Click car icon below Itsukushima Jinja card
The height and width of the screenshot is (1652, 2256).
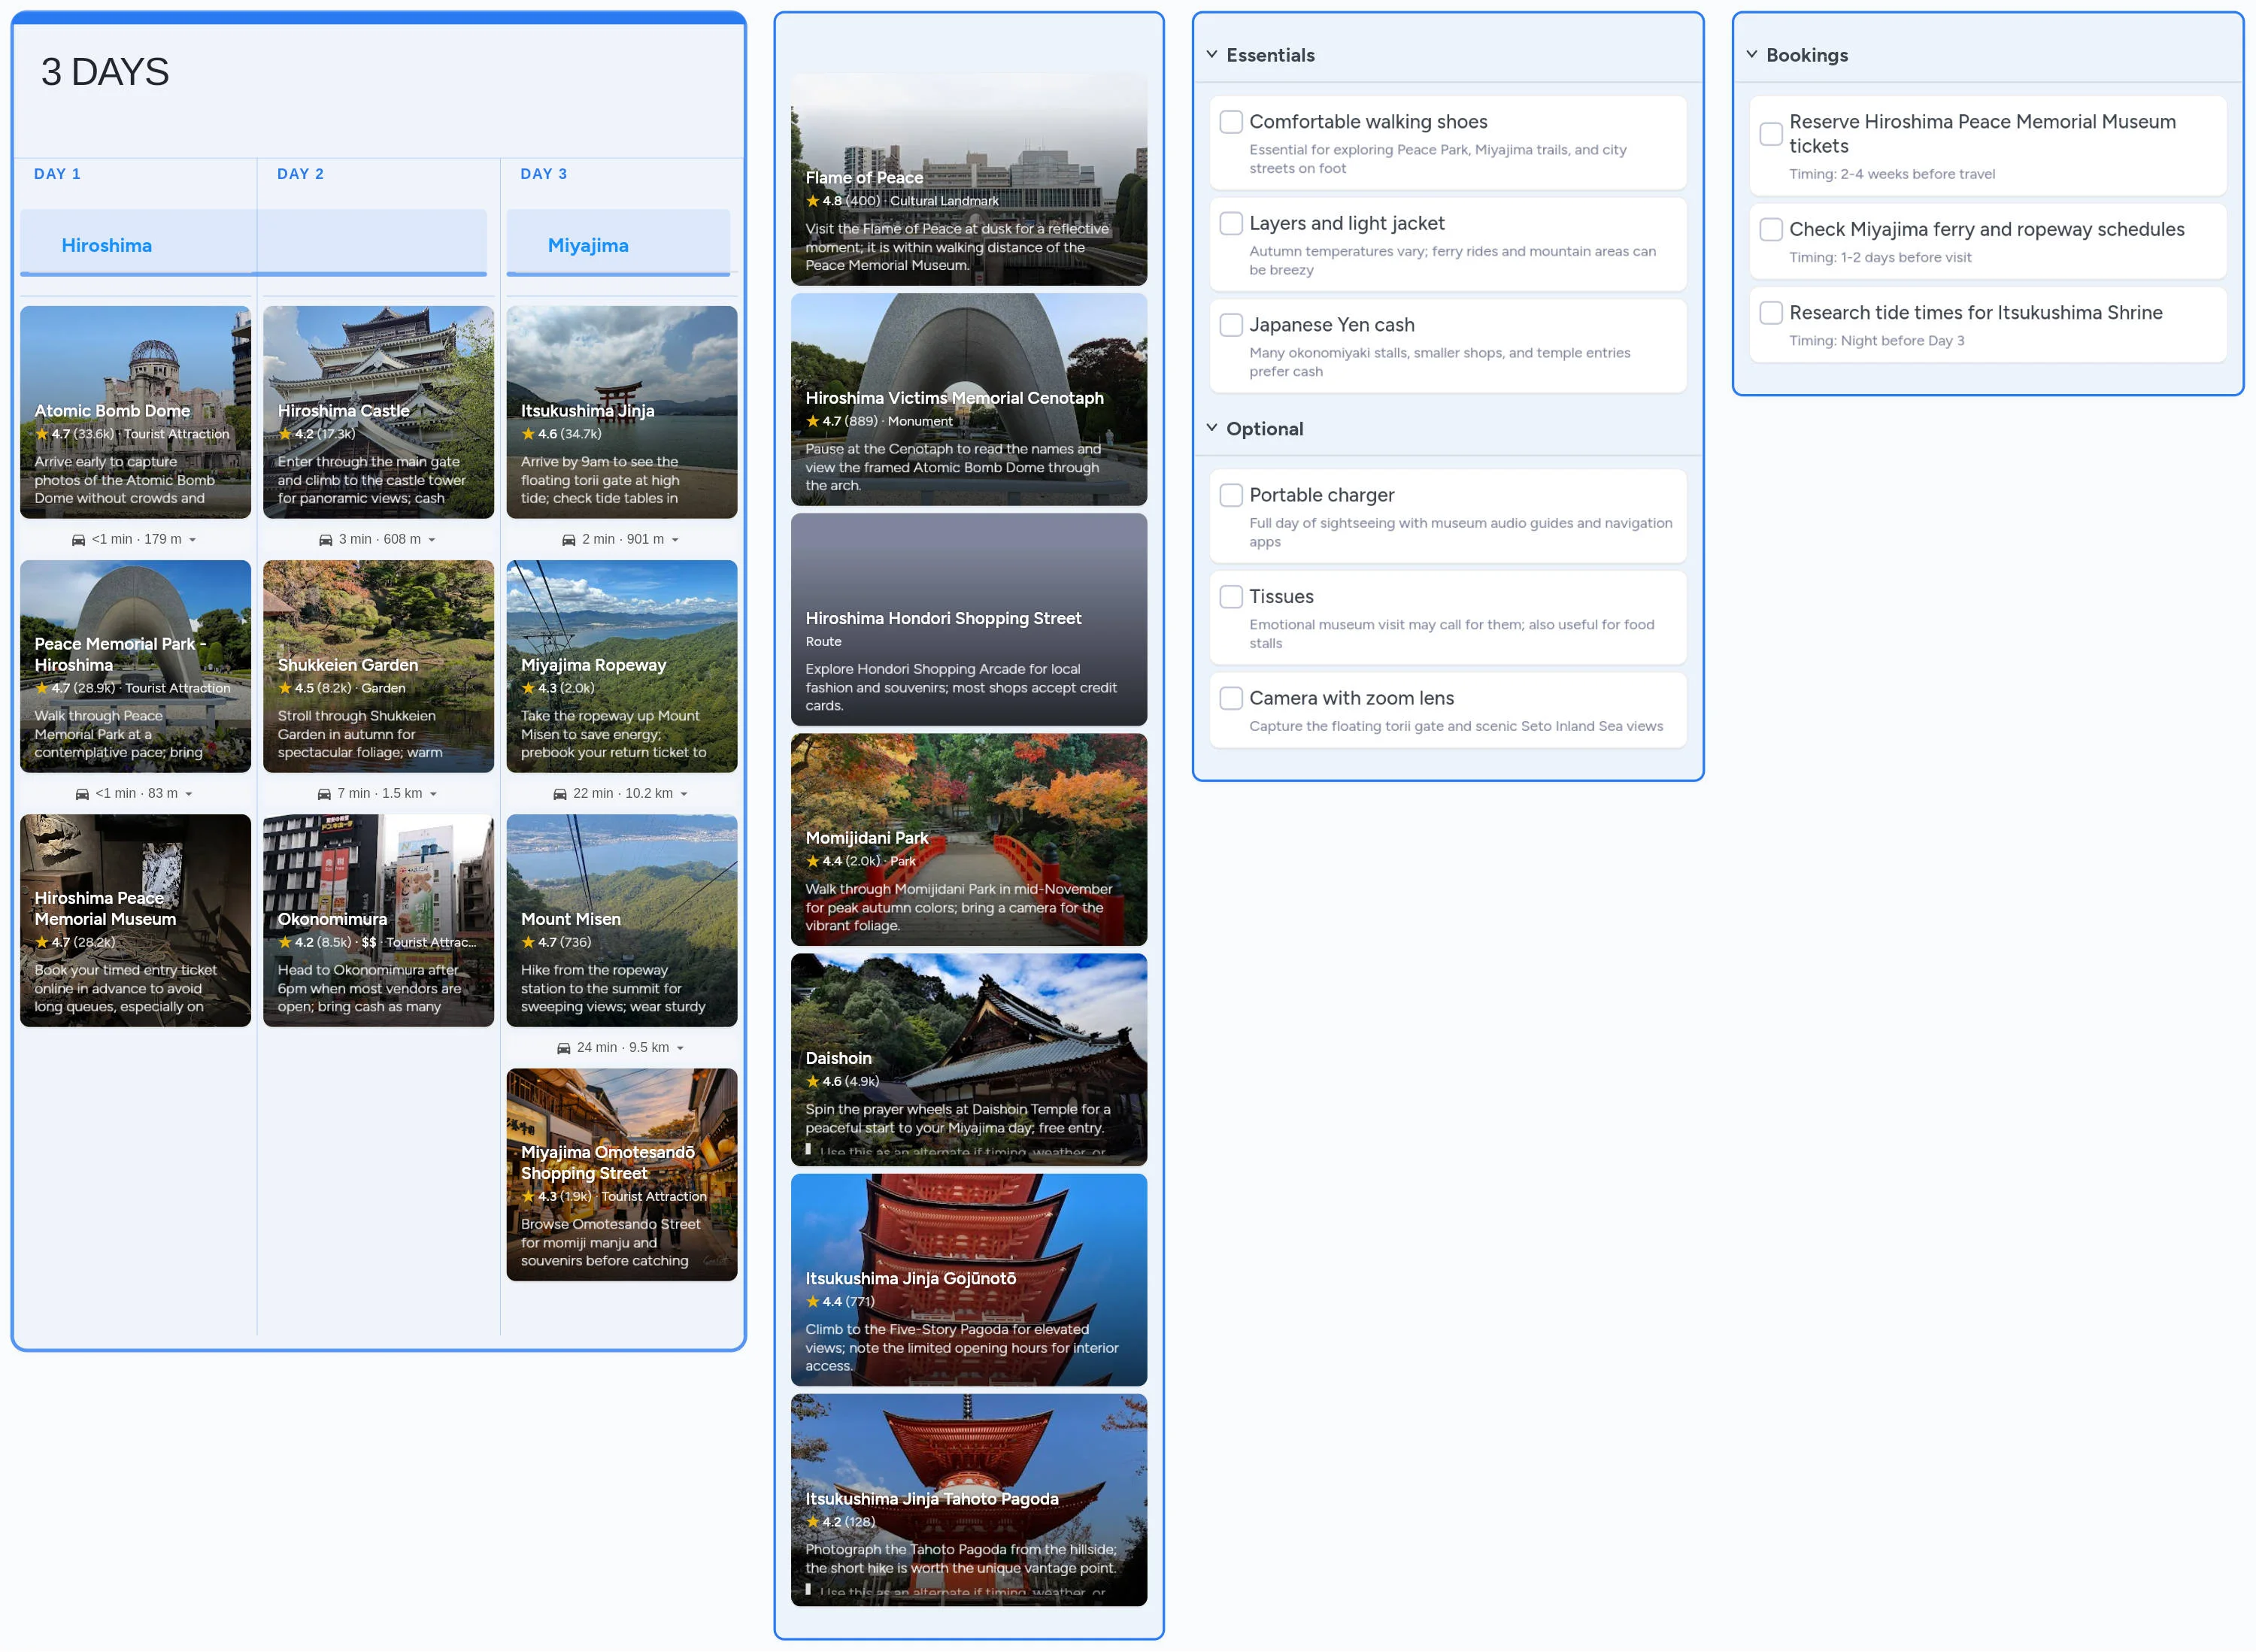tap(568, 540)
